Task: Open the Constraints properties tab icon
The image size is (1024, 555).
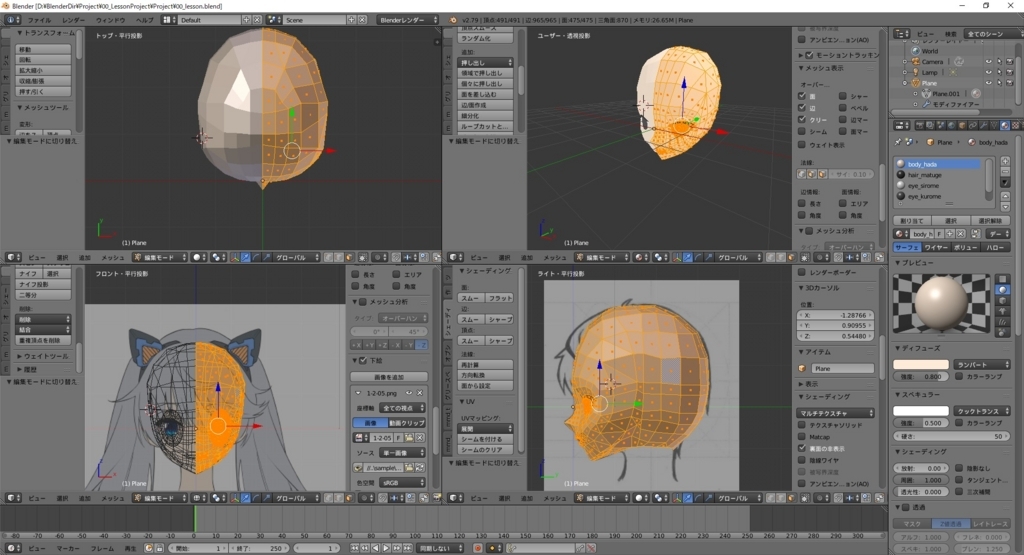Action: point(972,125)
